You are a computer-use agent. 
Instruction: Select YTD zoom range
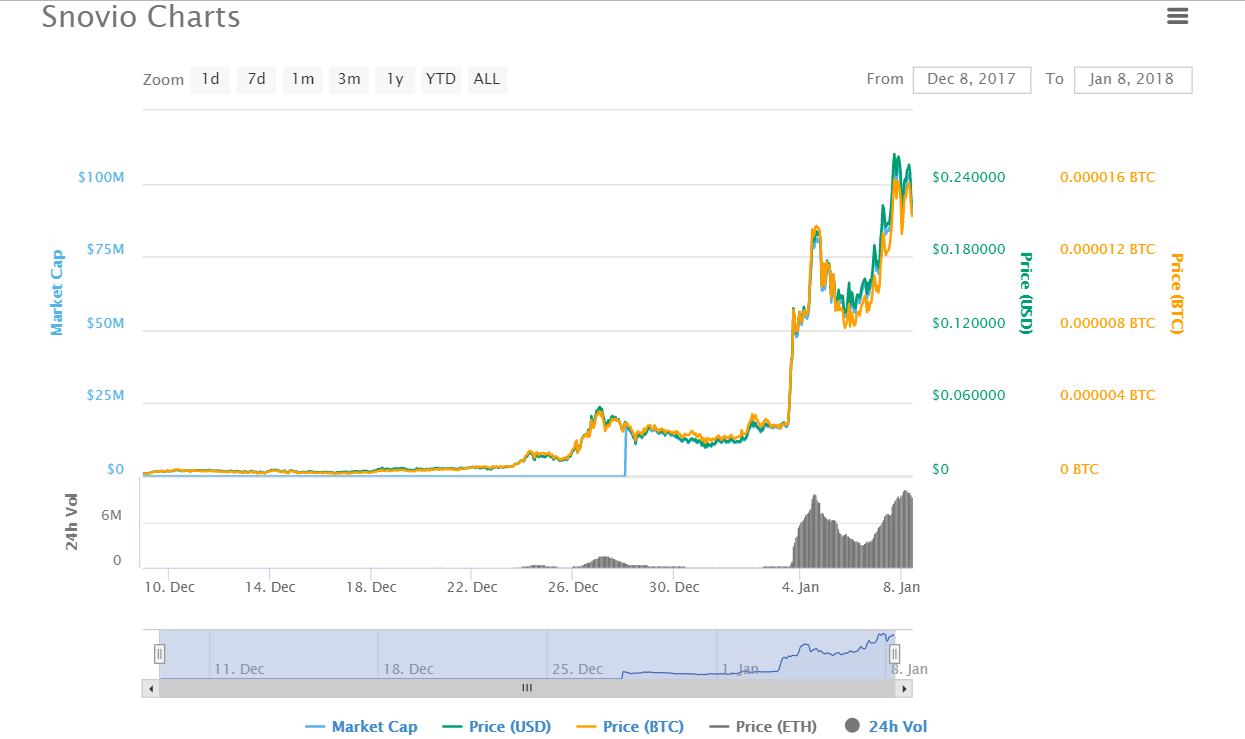(x=441, y=79)
